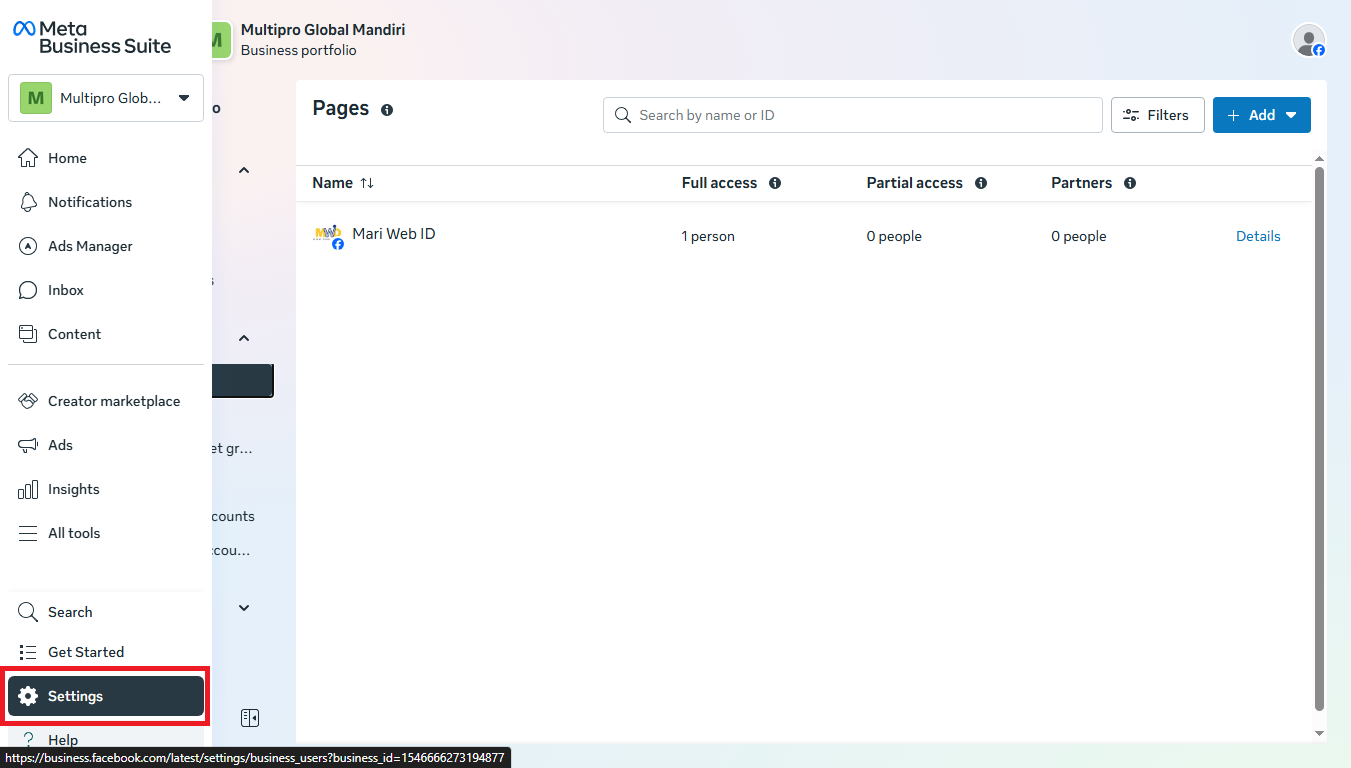
Task: Click the Partial access info icon
Action: (981, 183)
